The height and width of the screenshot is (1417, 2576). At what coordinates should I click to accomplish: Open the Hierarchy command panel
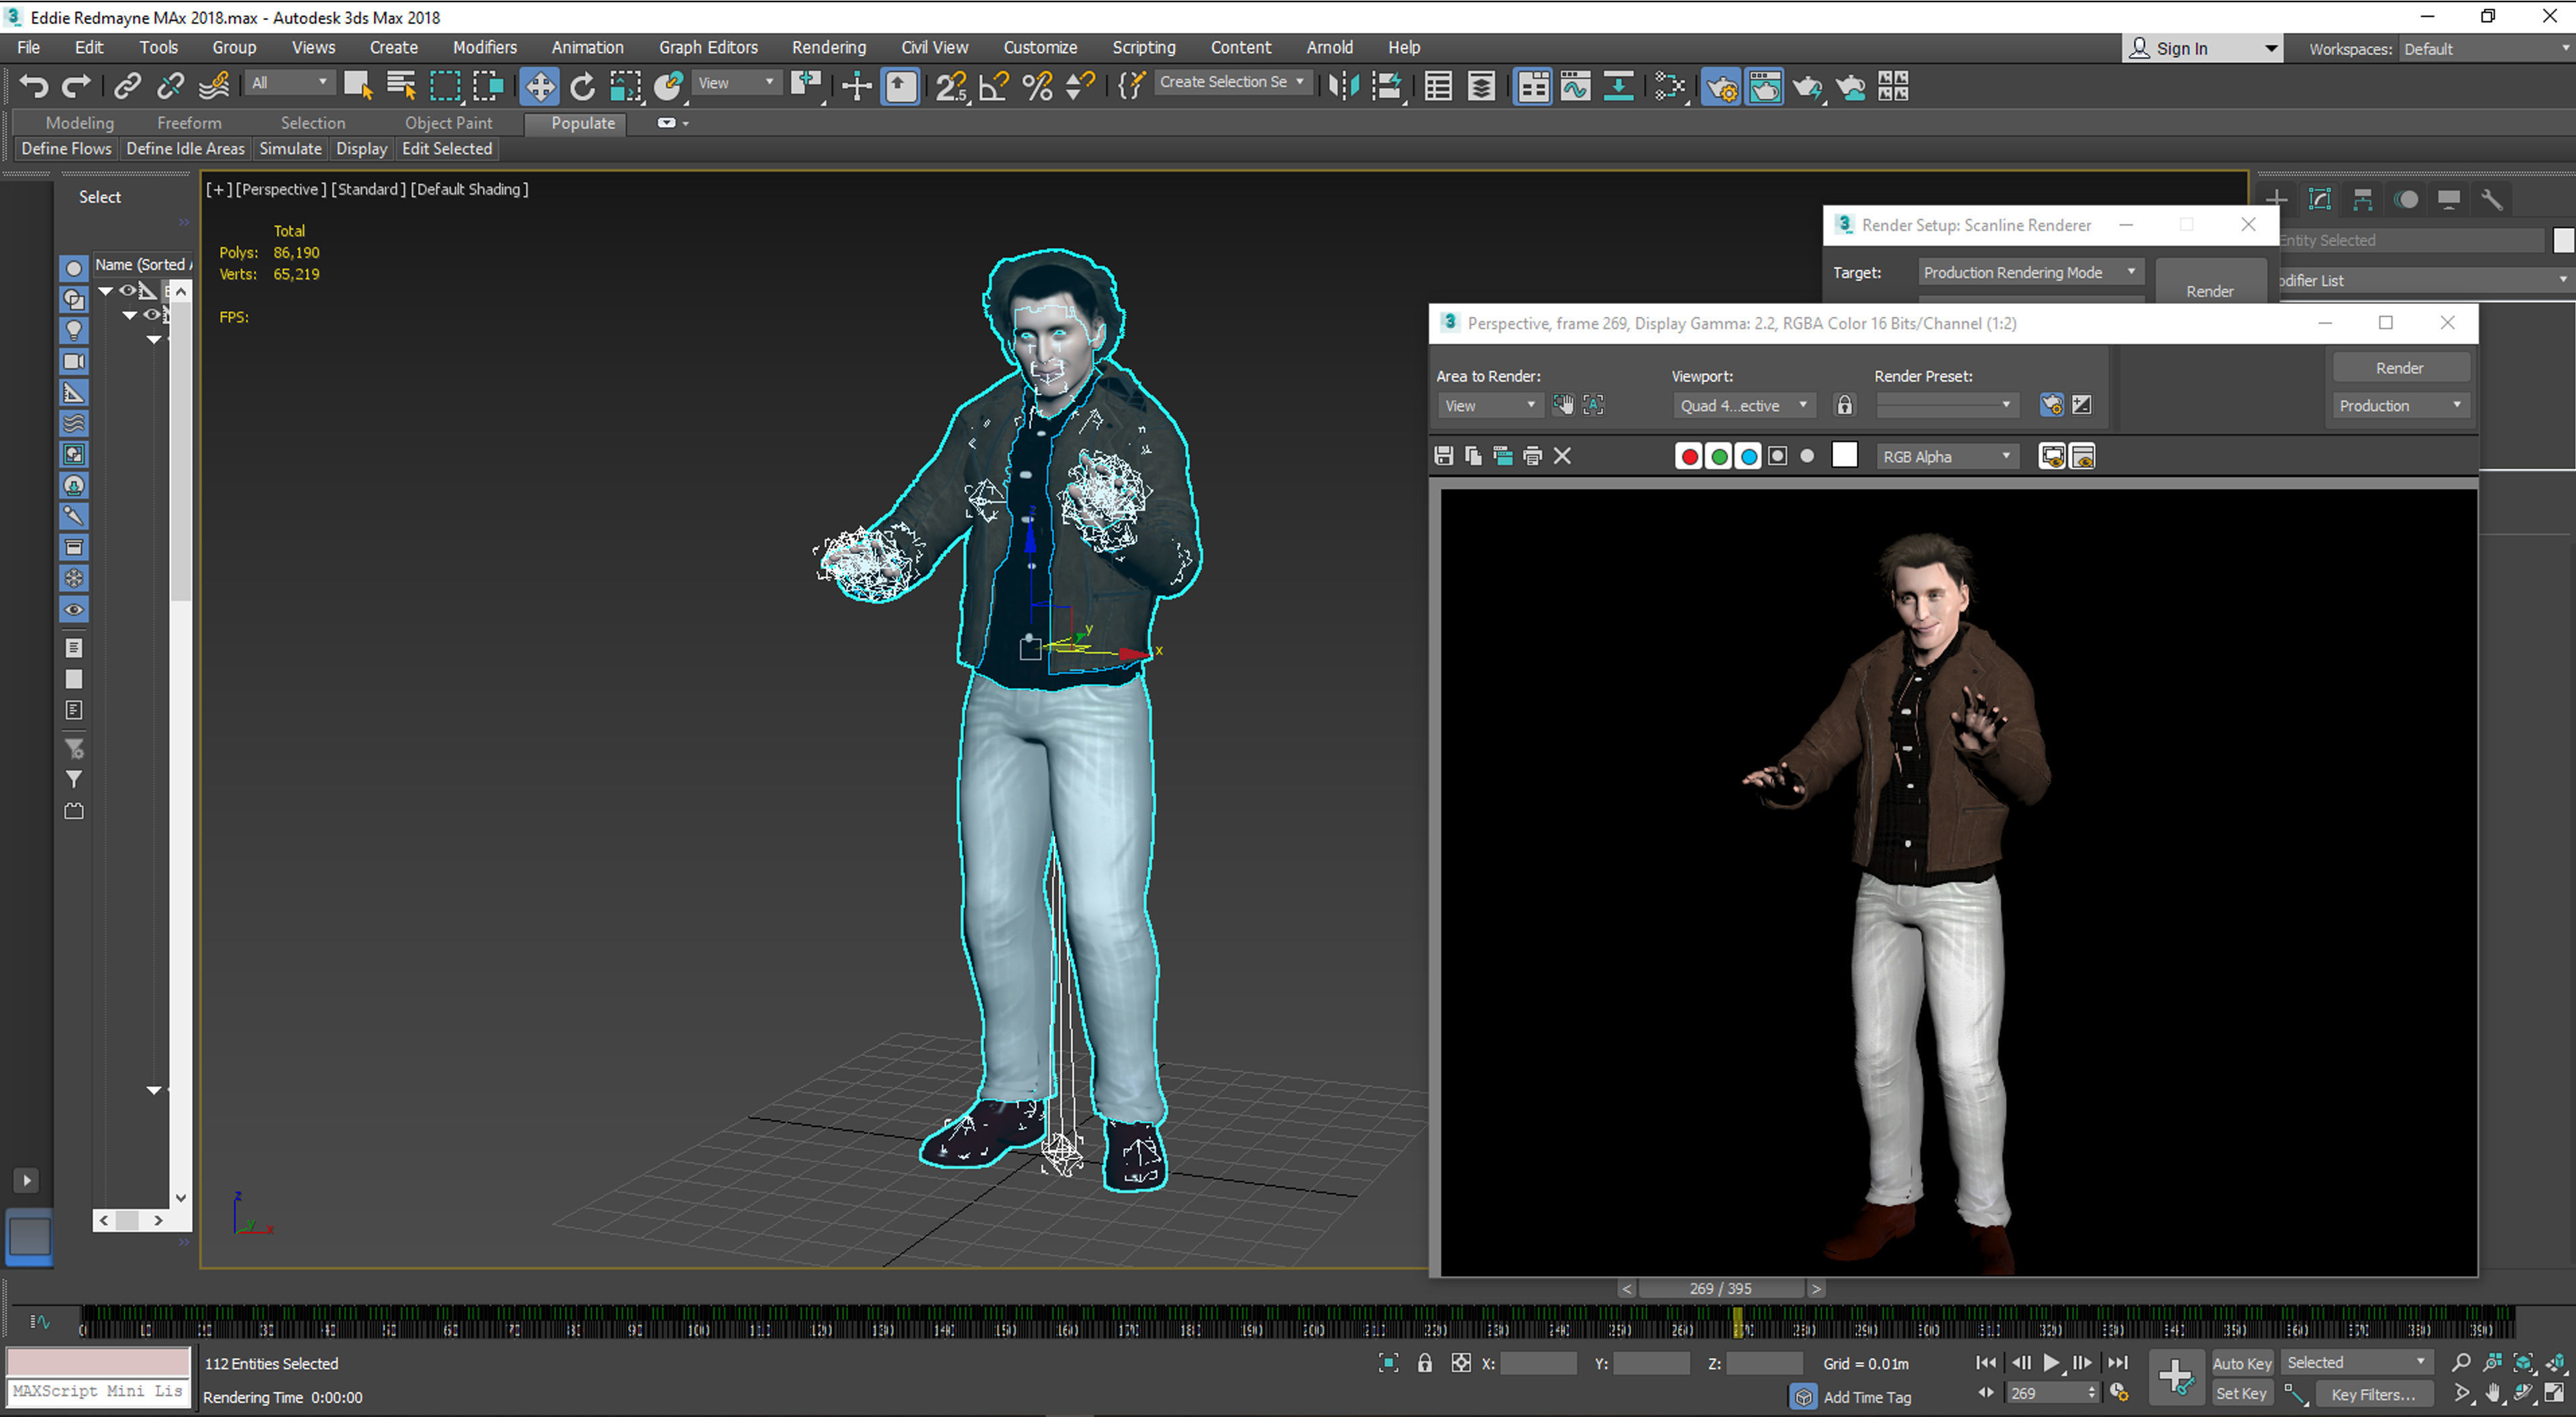pyautogui.click(x=2363, y=199)
